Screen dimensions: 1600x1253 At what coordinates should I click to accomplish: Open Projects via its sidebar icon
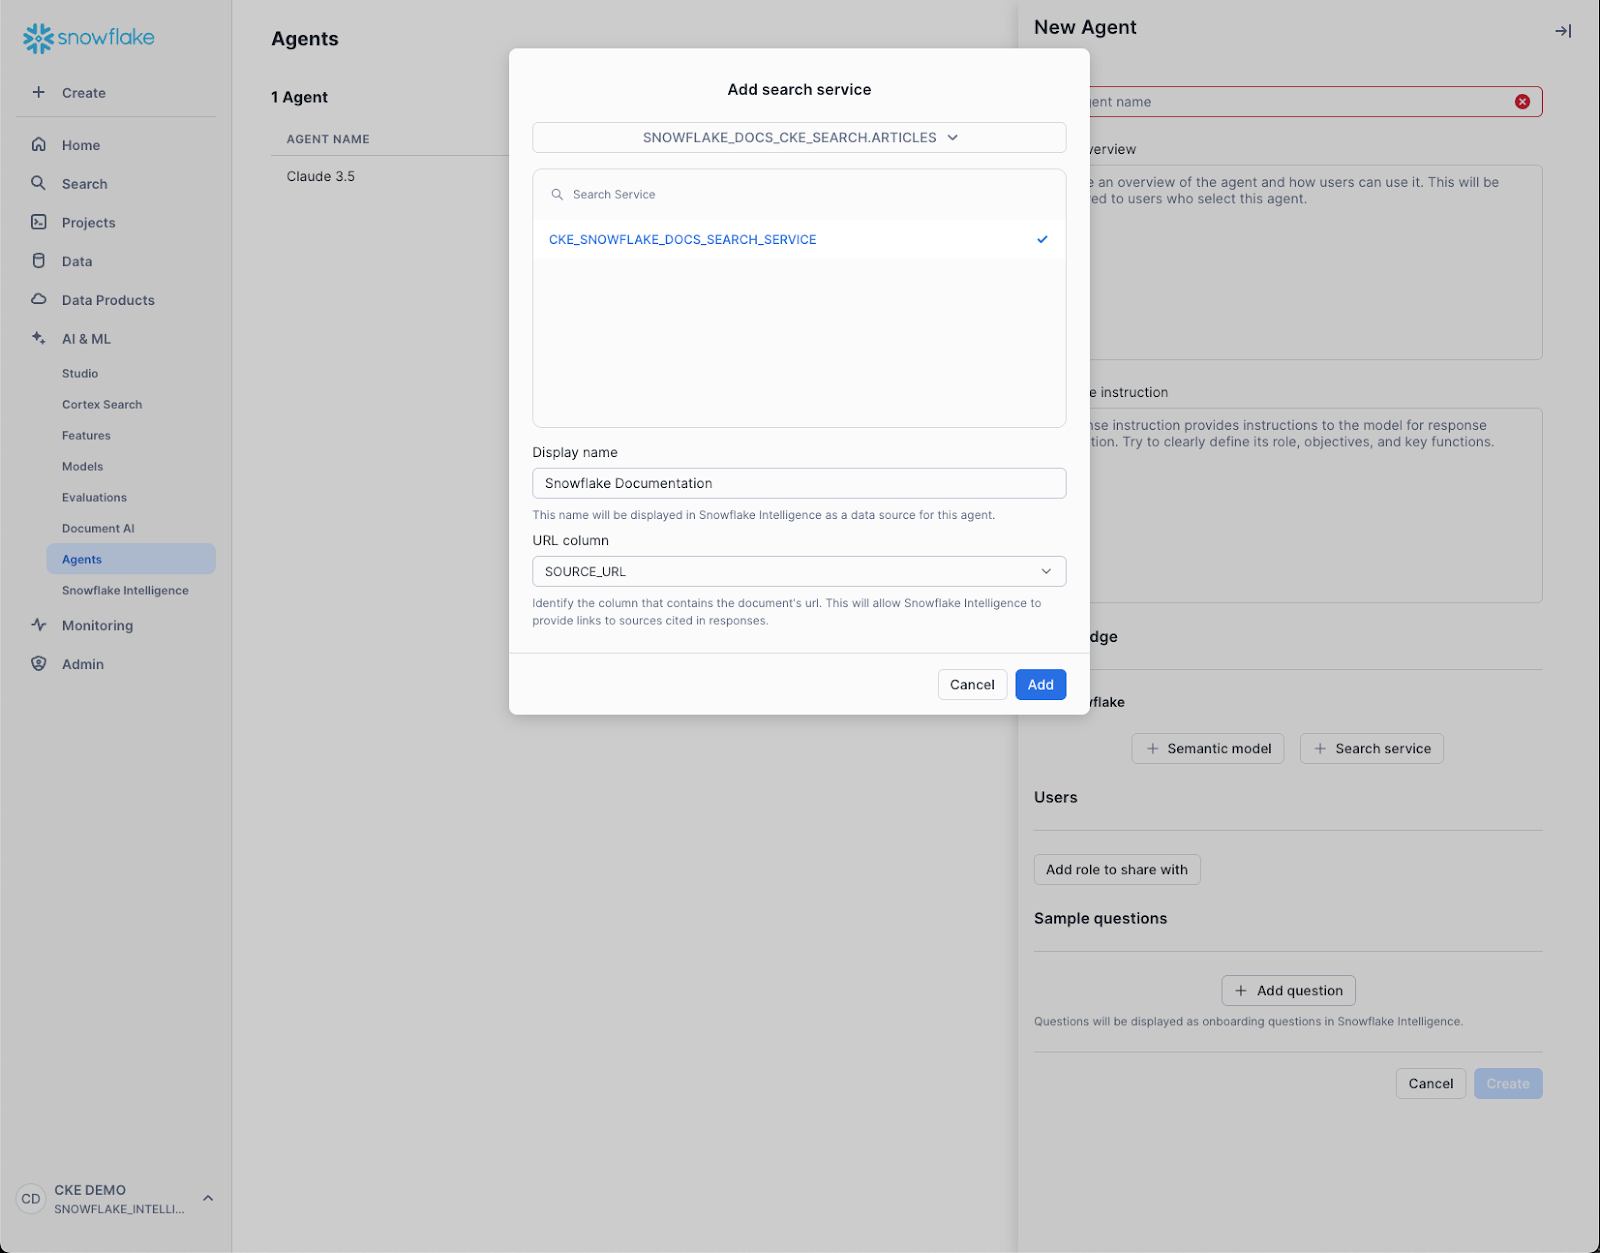point(39,222)
